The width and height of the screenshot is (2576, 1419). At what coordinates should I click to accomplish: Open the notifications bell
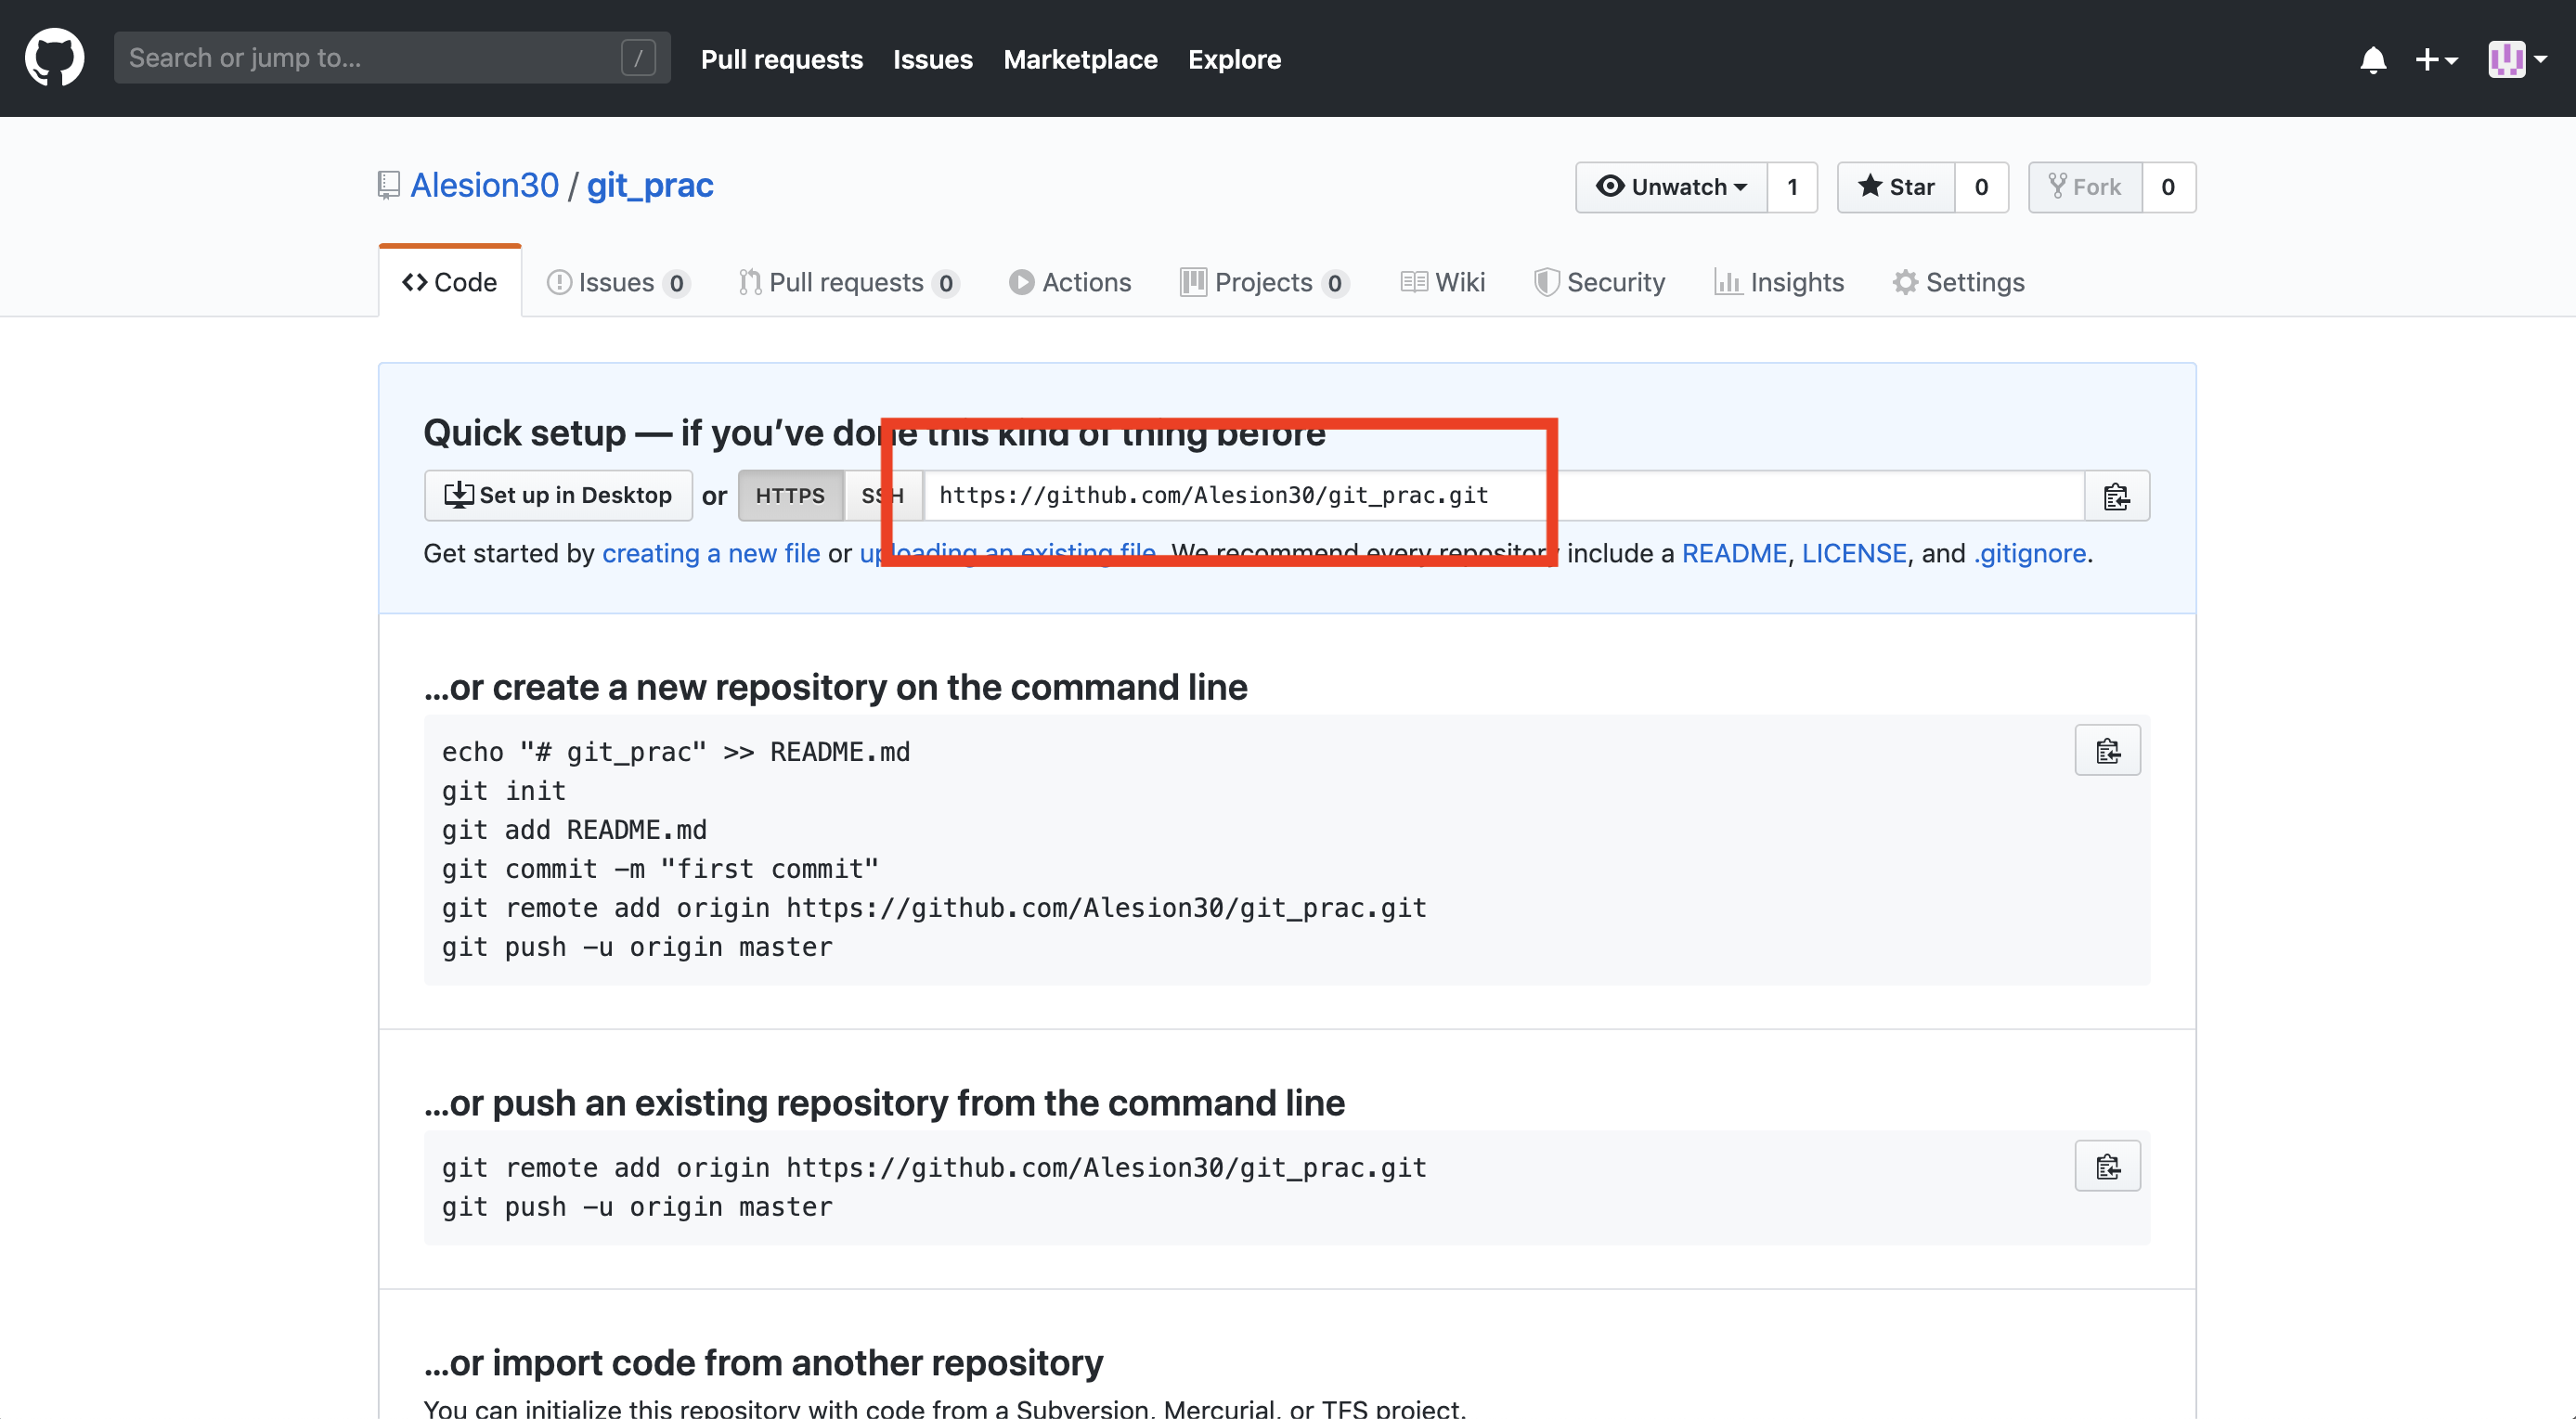(x=2373, y=60)
